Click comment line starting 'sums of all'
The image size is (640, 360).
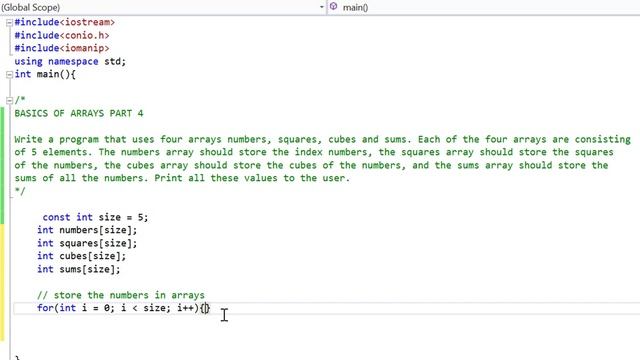coord(182,178)
